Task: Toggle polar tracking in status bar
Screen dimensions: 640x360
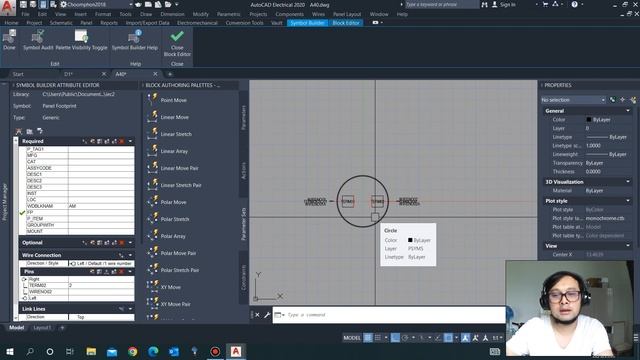Action: click(x=405, y=338)
